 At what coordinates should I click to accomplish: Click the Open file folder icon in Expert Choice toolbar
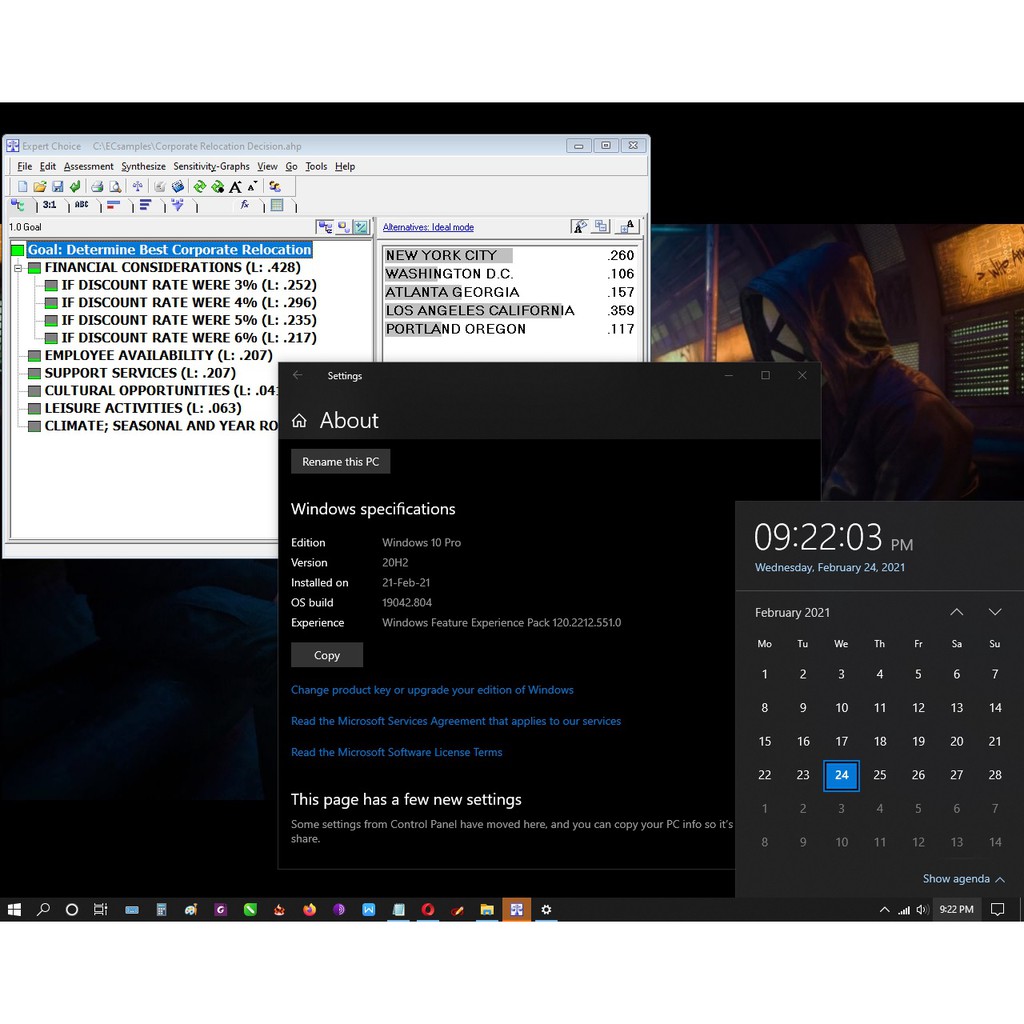point(40,187)
